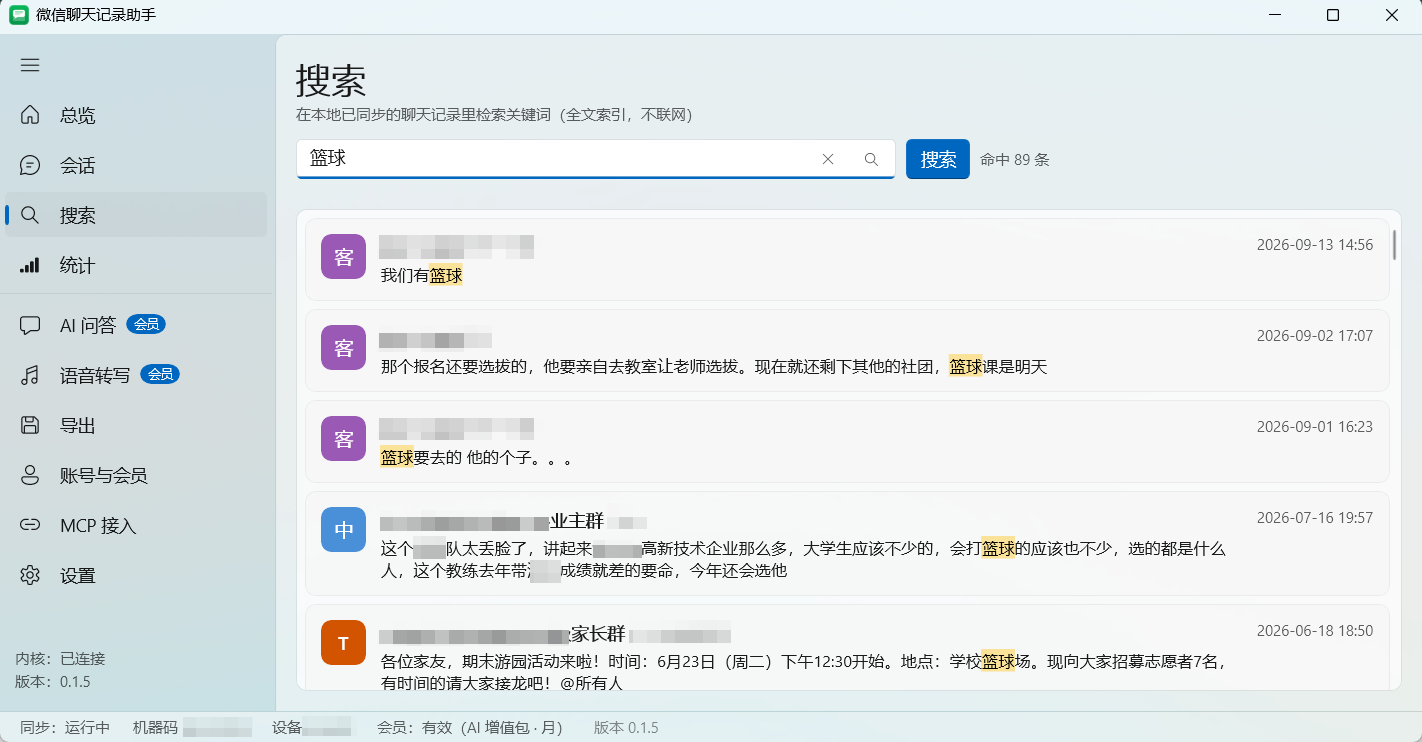The height and width of the screenshot is (742, 1422).
Task: Click the orange T avatar in 家长群 result
Action: (x=343, y=643)
